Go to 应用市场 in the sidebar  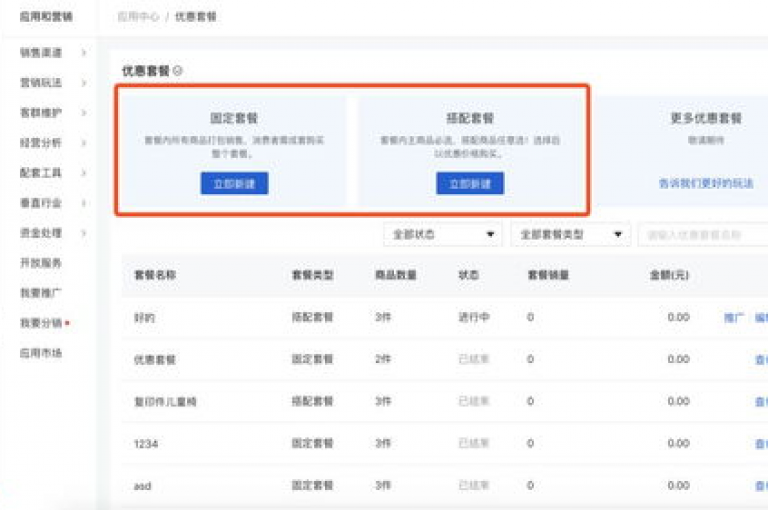(41, 353)
